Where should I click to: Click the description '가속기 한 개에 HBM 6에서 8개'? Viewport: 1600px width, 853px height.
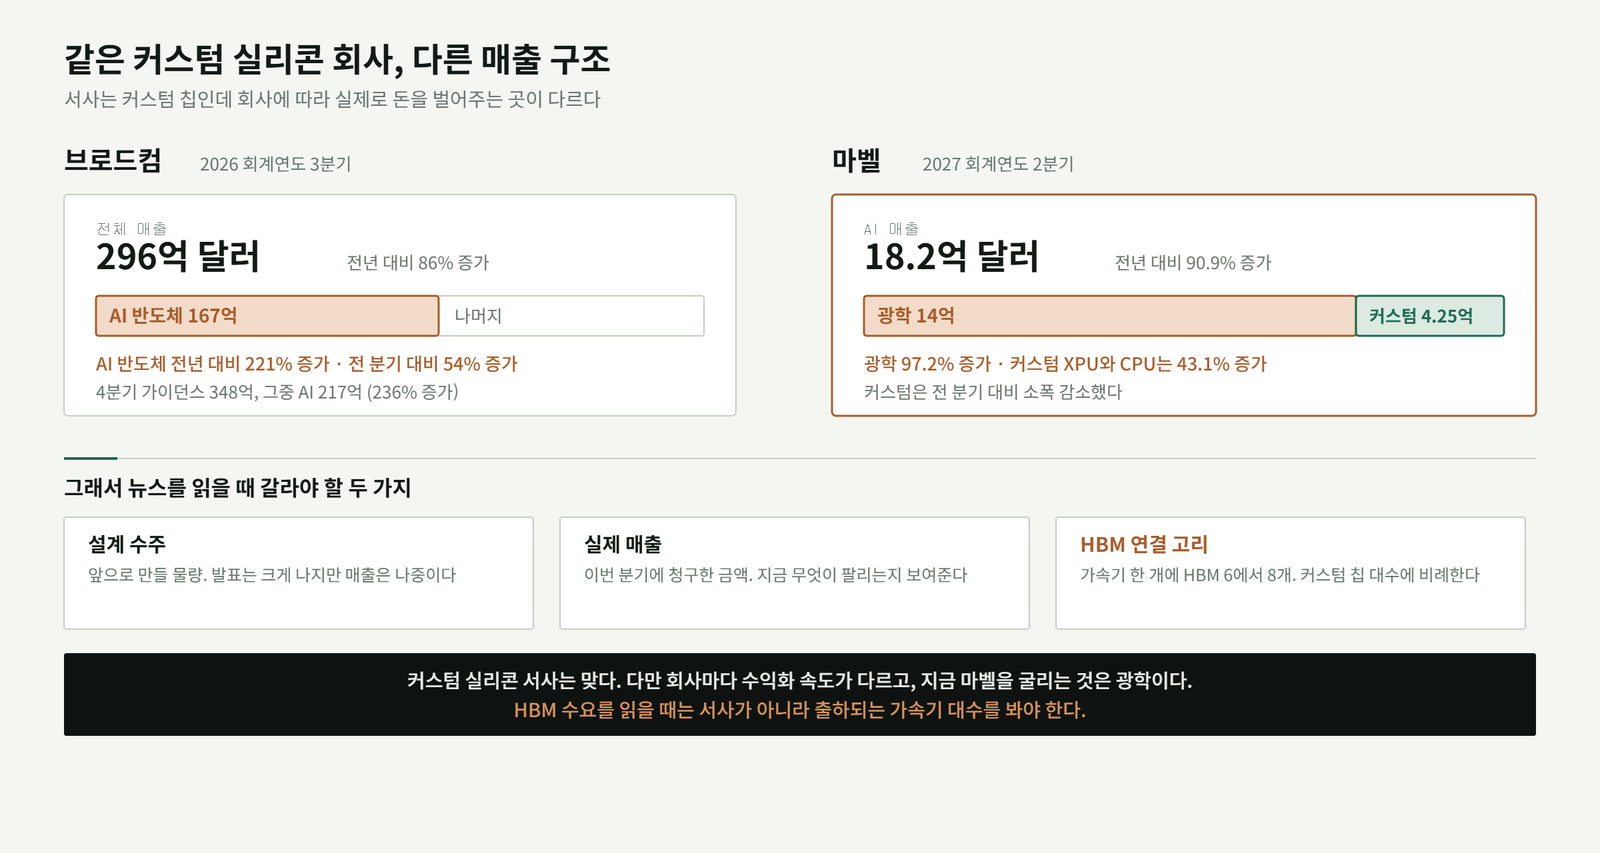click(1280, 575)
